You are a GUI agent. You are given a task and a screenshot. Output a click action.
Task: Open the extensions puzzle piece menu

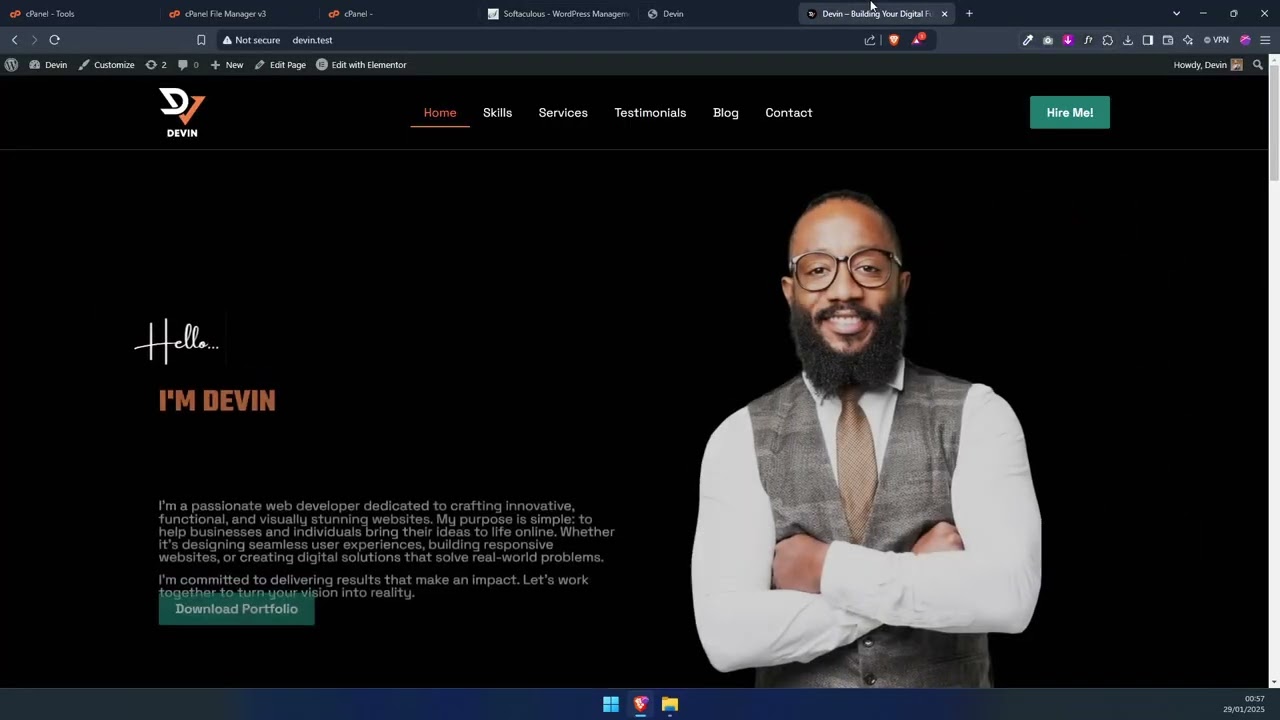[x=1108, y=40]
